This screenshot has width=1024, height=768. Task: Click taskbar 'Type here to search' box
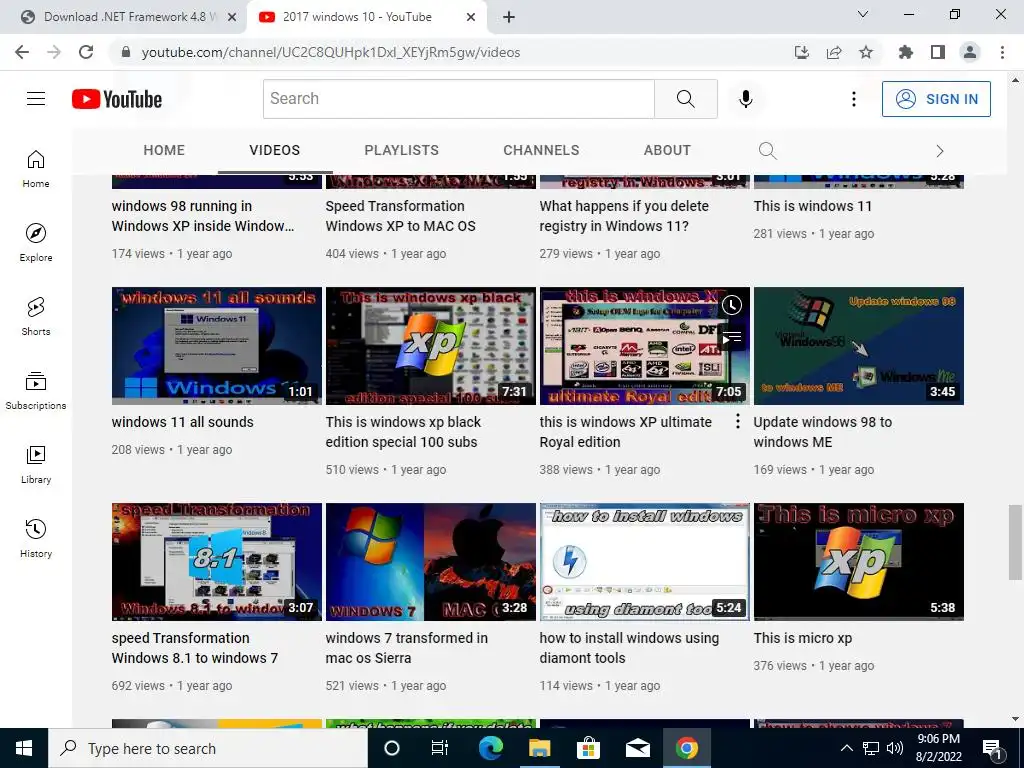pos(208,748)
